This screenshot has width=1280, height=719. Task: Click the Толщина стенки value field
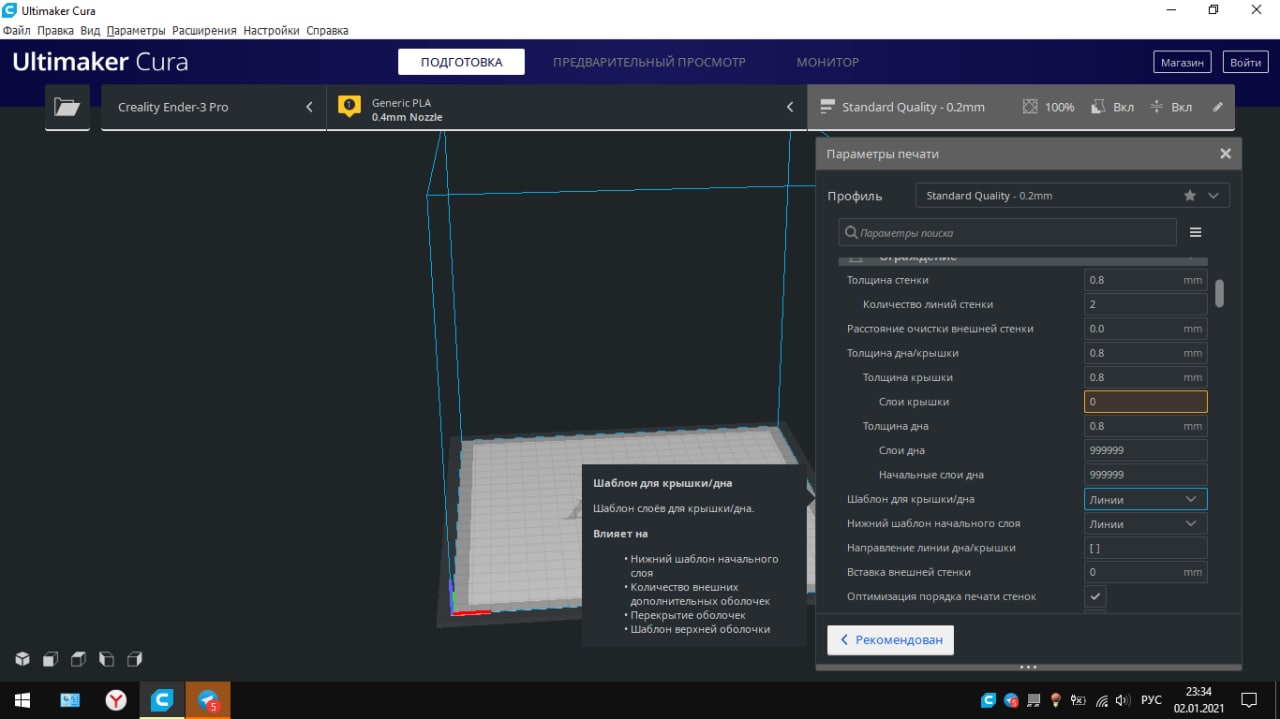1145,280
